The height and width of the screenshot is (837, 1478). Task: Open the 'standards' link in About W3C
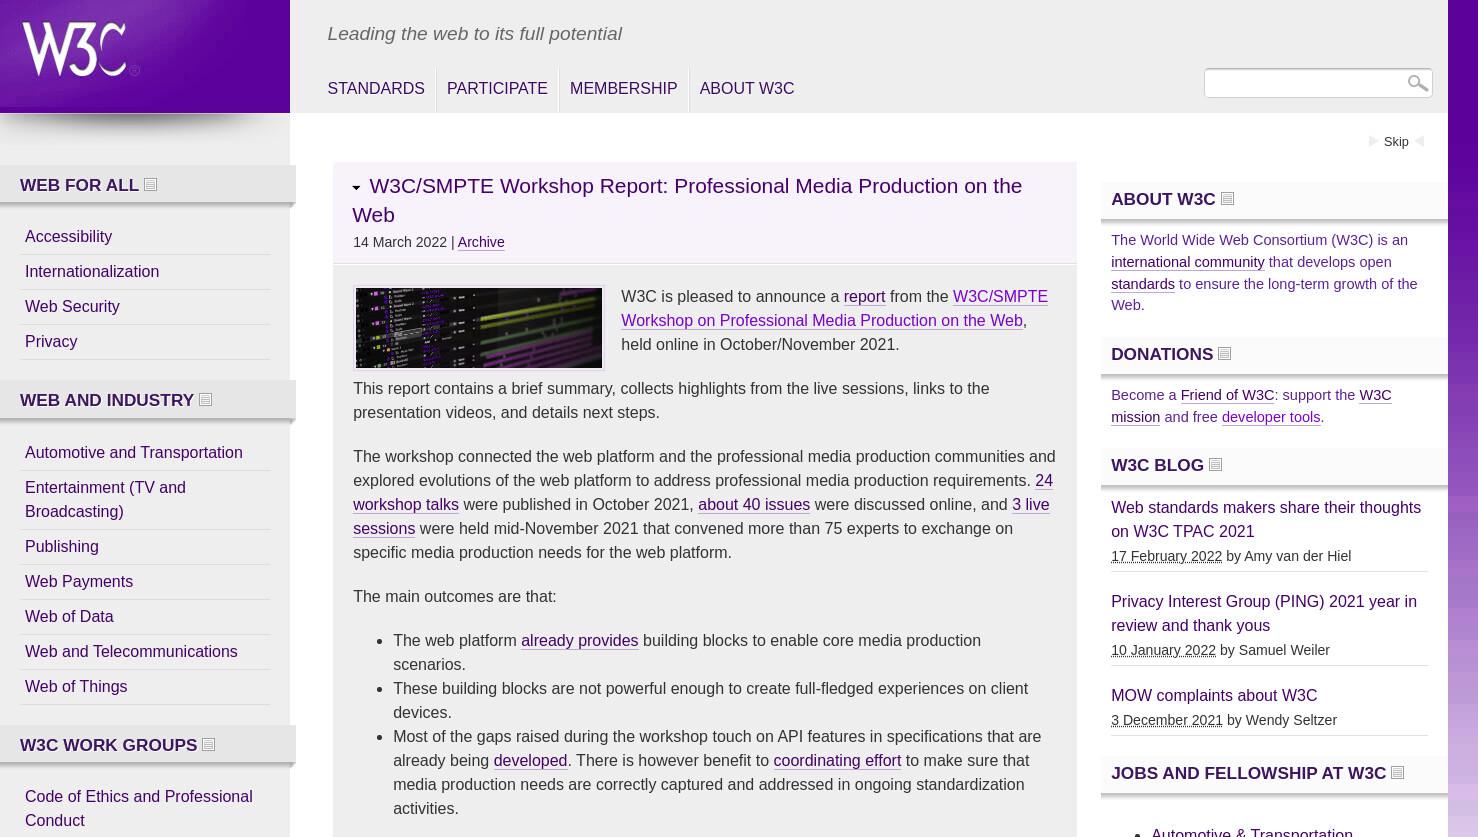[1143, 284]
